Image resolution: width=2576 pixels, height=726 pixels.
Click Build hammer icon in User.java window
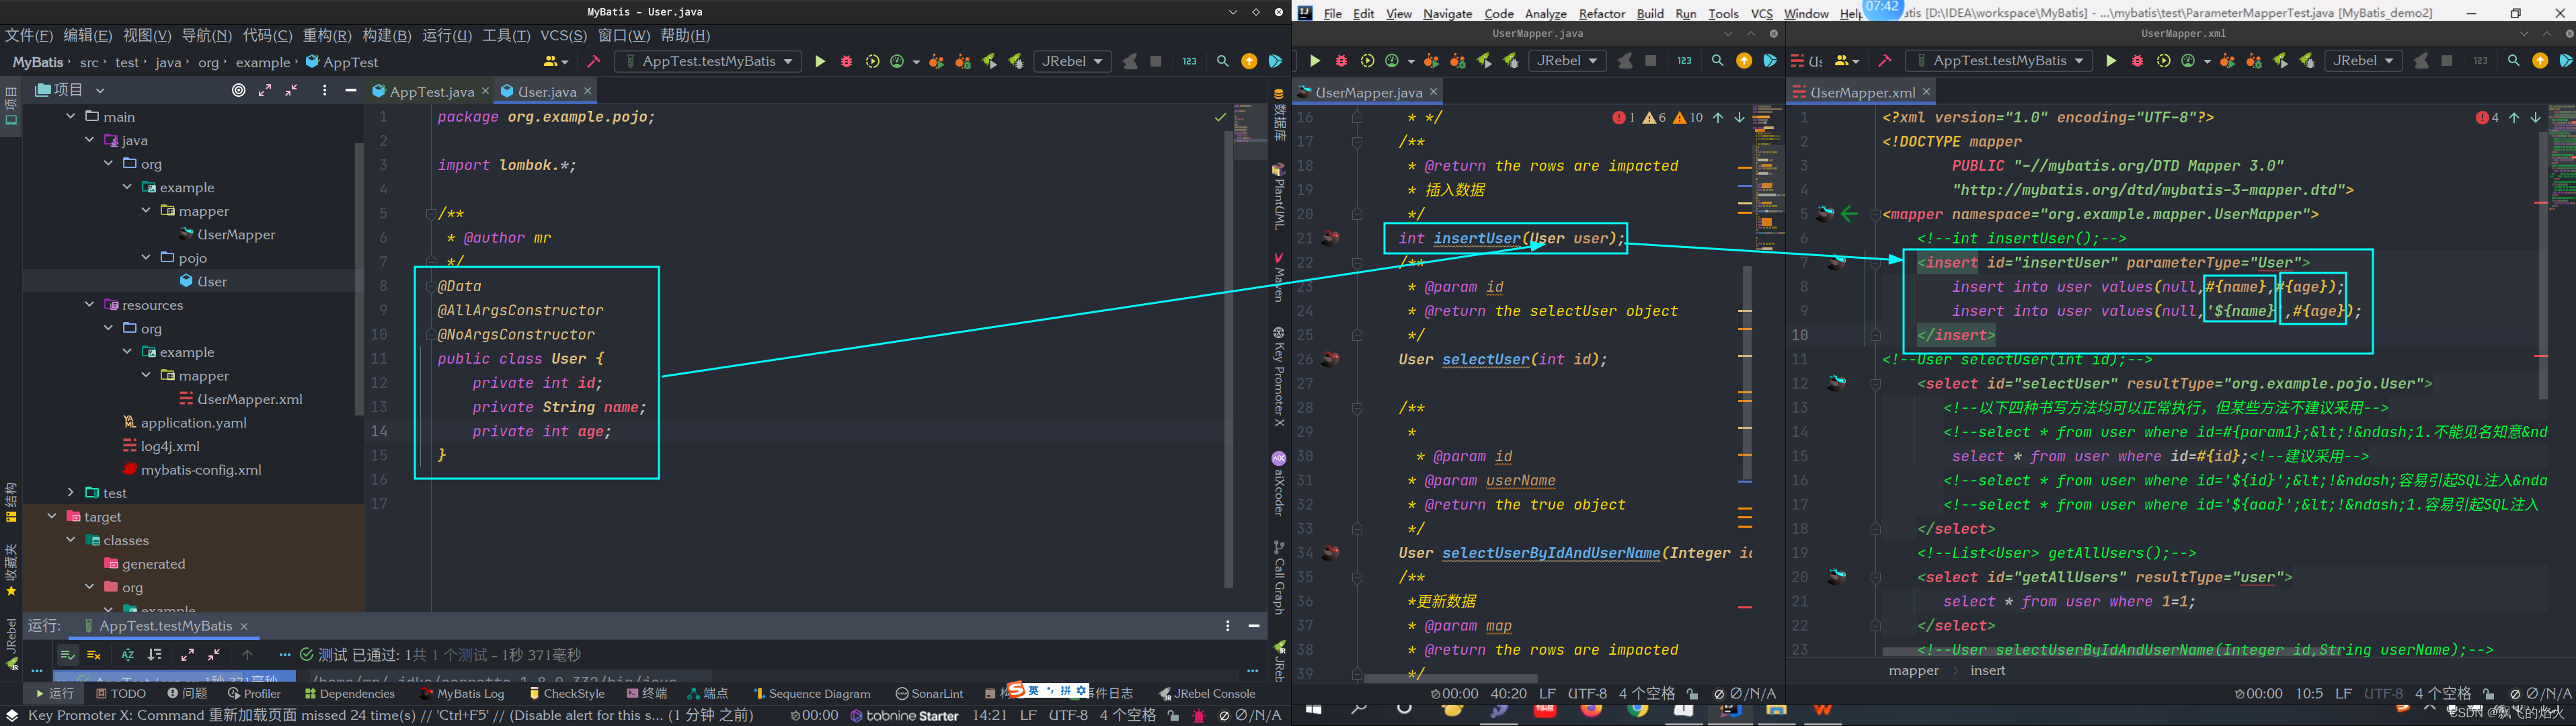point(594,62)
